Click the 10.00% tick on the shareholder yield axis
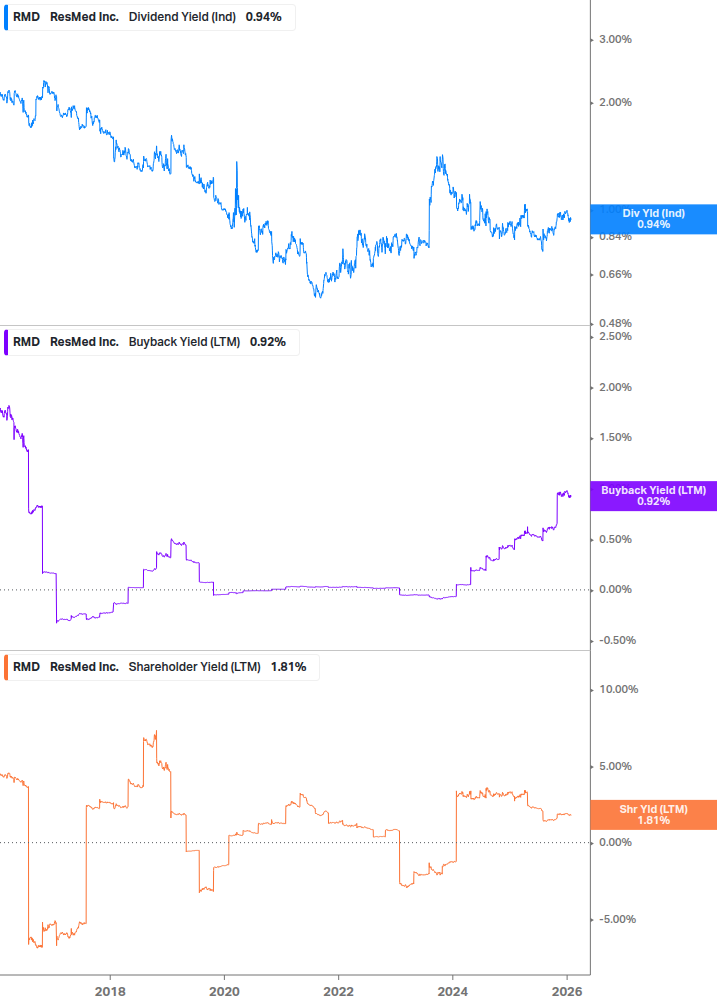The image size is (717, 1005). click(x=618, y=689)
